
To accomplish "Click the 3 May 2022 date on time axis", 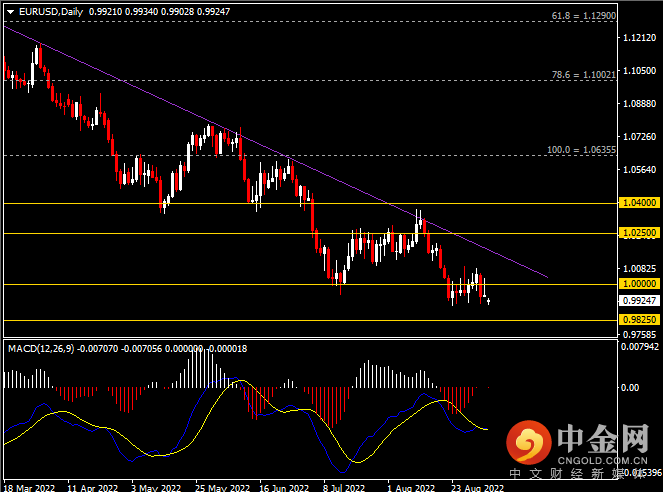I will (x=156, y=488).
